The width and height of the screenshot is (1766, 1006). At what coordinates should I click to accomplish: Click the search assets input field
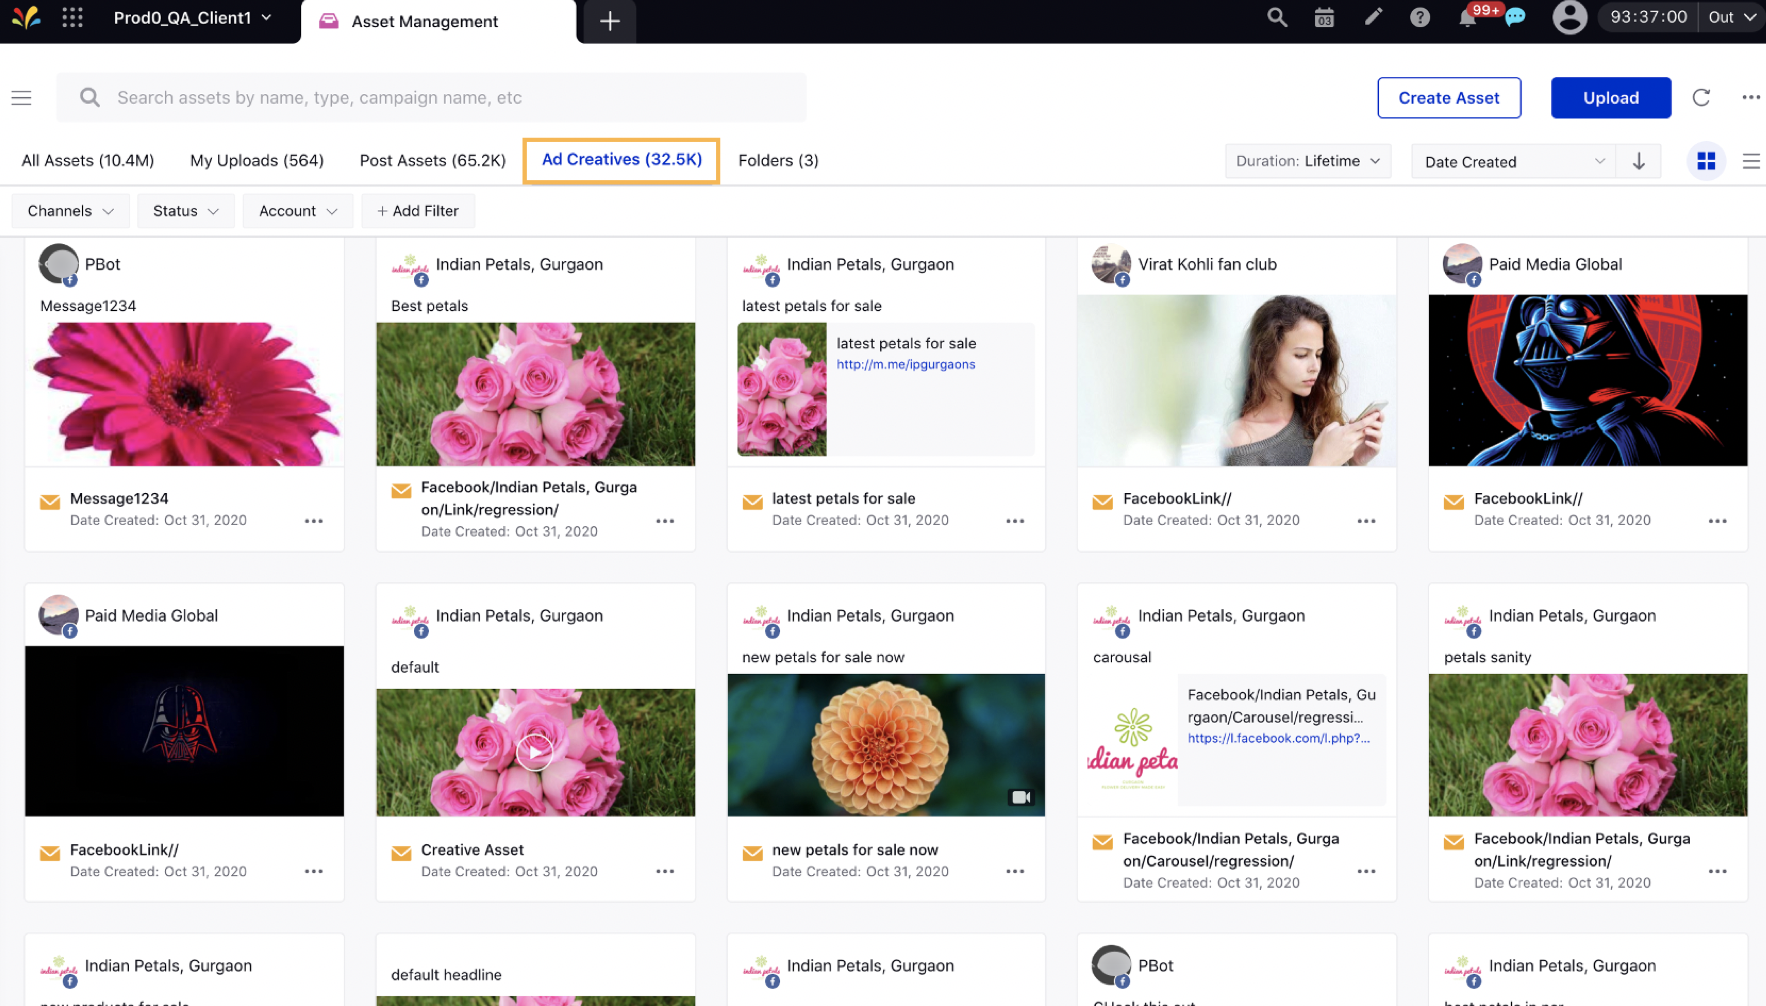[x=431, y=98]
